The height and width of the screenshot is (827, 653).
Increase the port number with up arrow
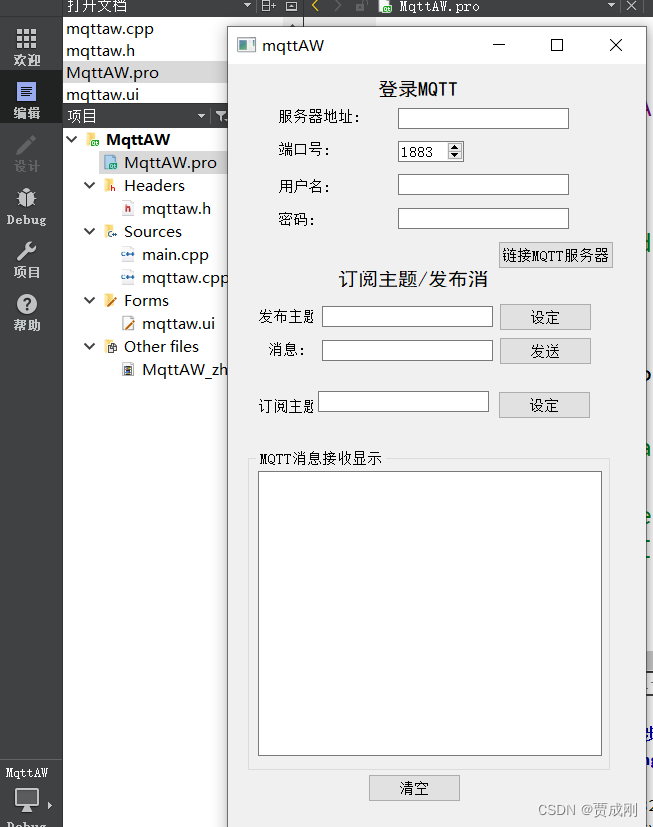[454, 147]
